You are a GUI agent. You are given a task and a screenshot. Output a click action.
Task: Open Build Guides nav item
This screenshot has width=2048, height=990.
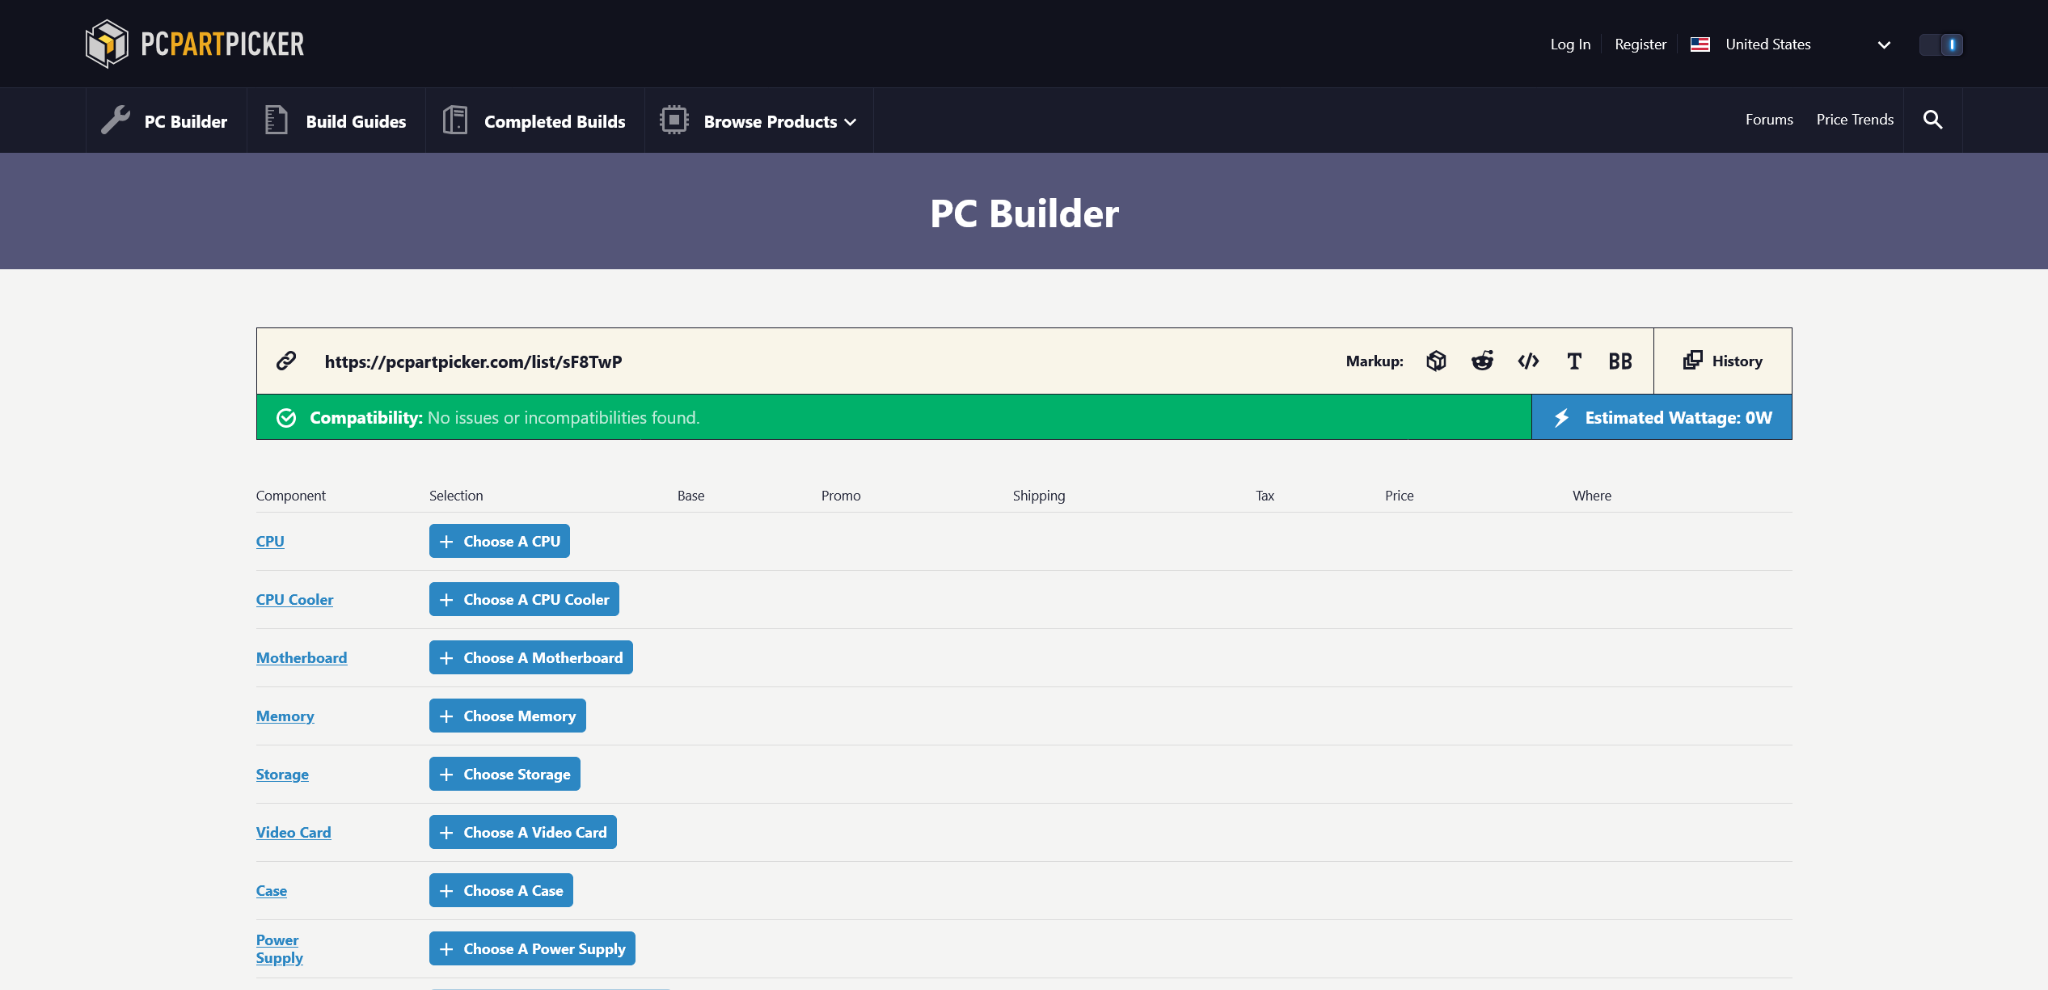[336, 121]
